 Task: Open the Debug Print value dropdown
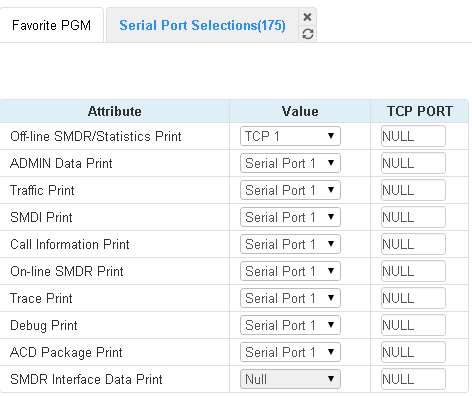tap(290, 325)
